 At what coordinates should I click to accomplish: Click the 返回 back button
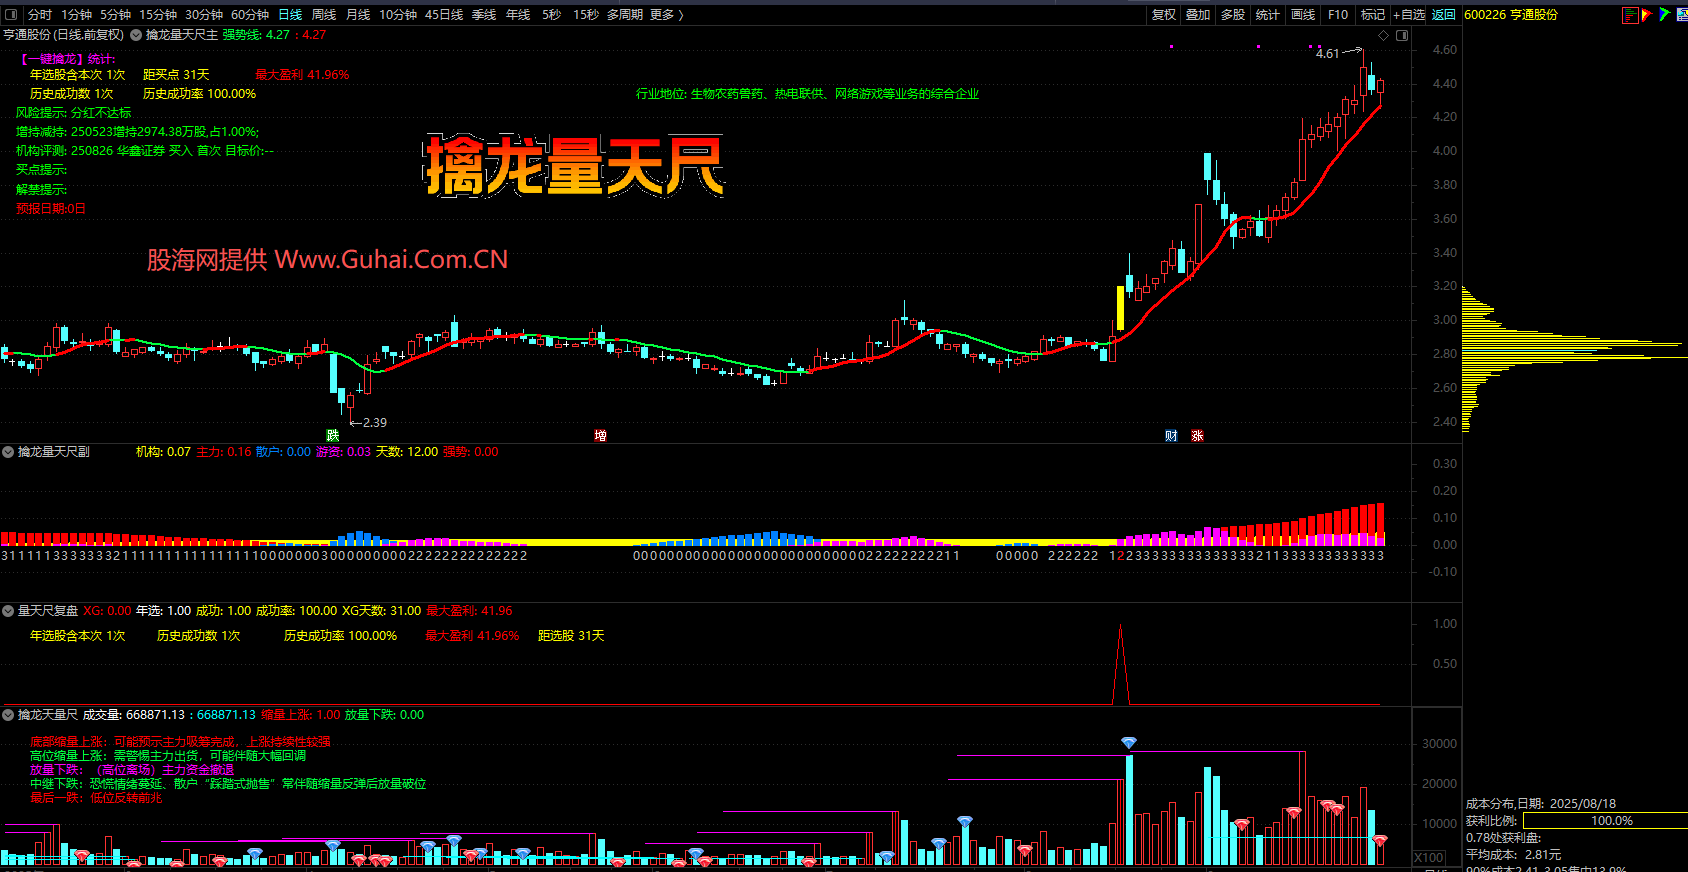click(1444, 15)
